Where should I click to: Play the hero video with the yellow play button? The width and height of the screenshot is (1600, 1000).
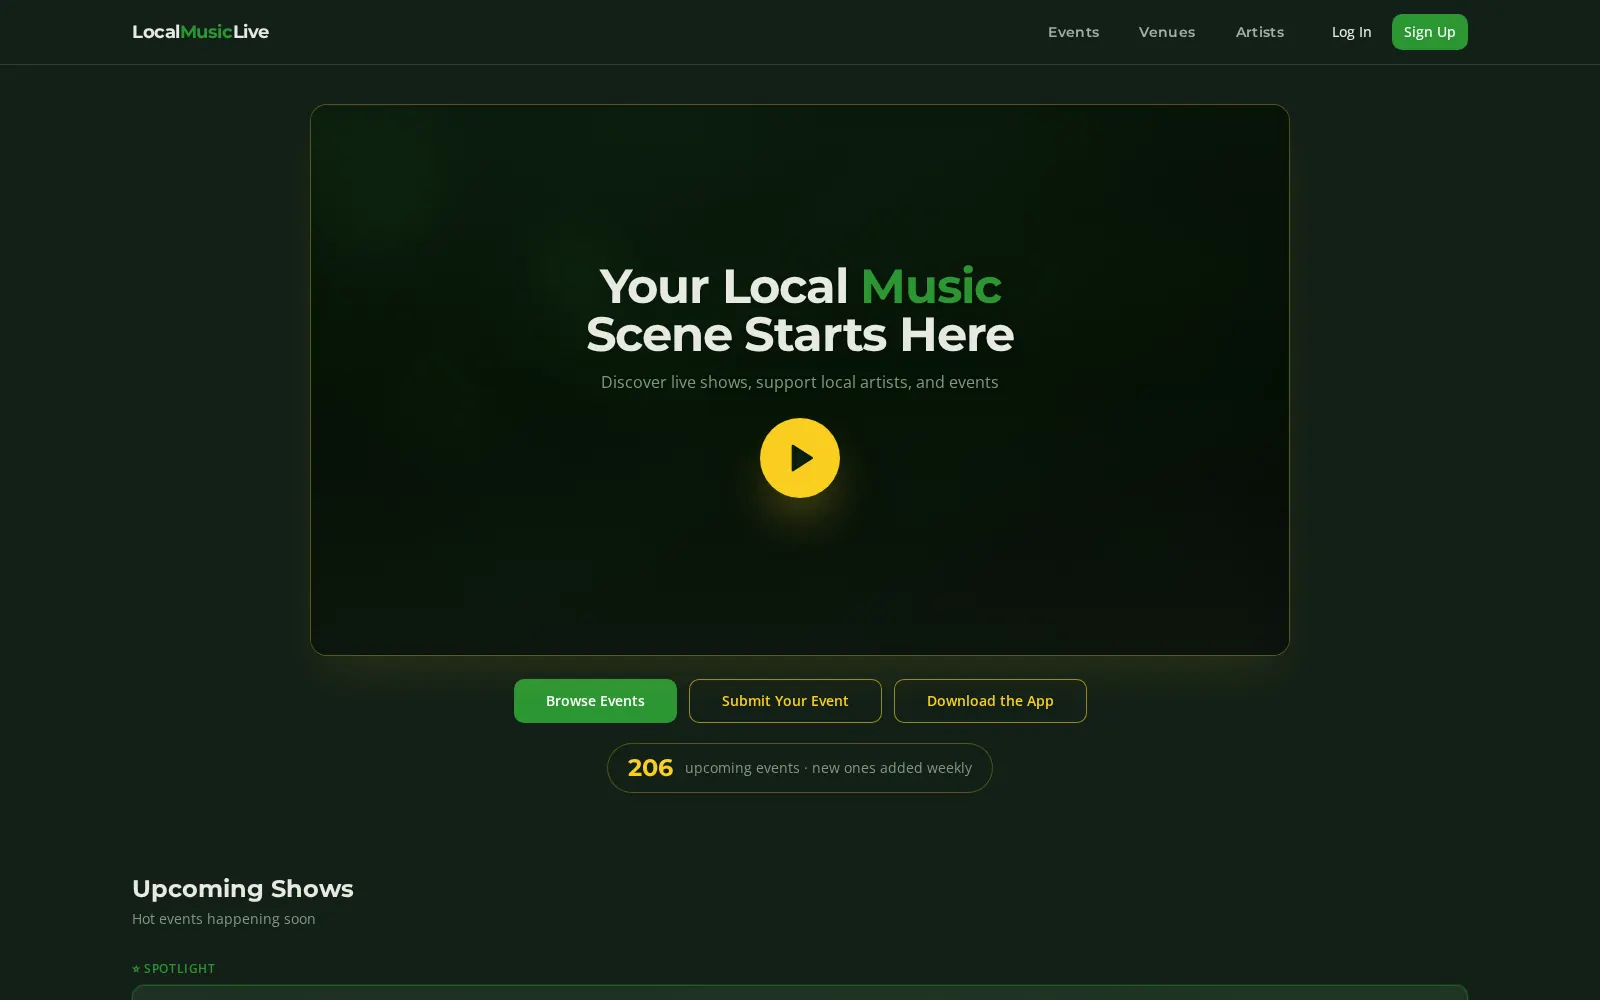click(x=799, y=458)
